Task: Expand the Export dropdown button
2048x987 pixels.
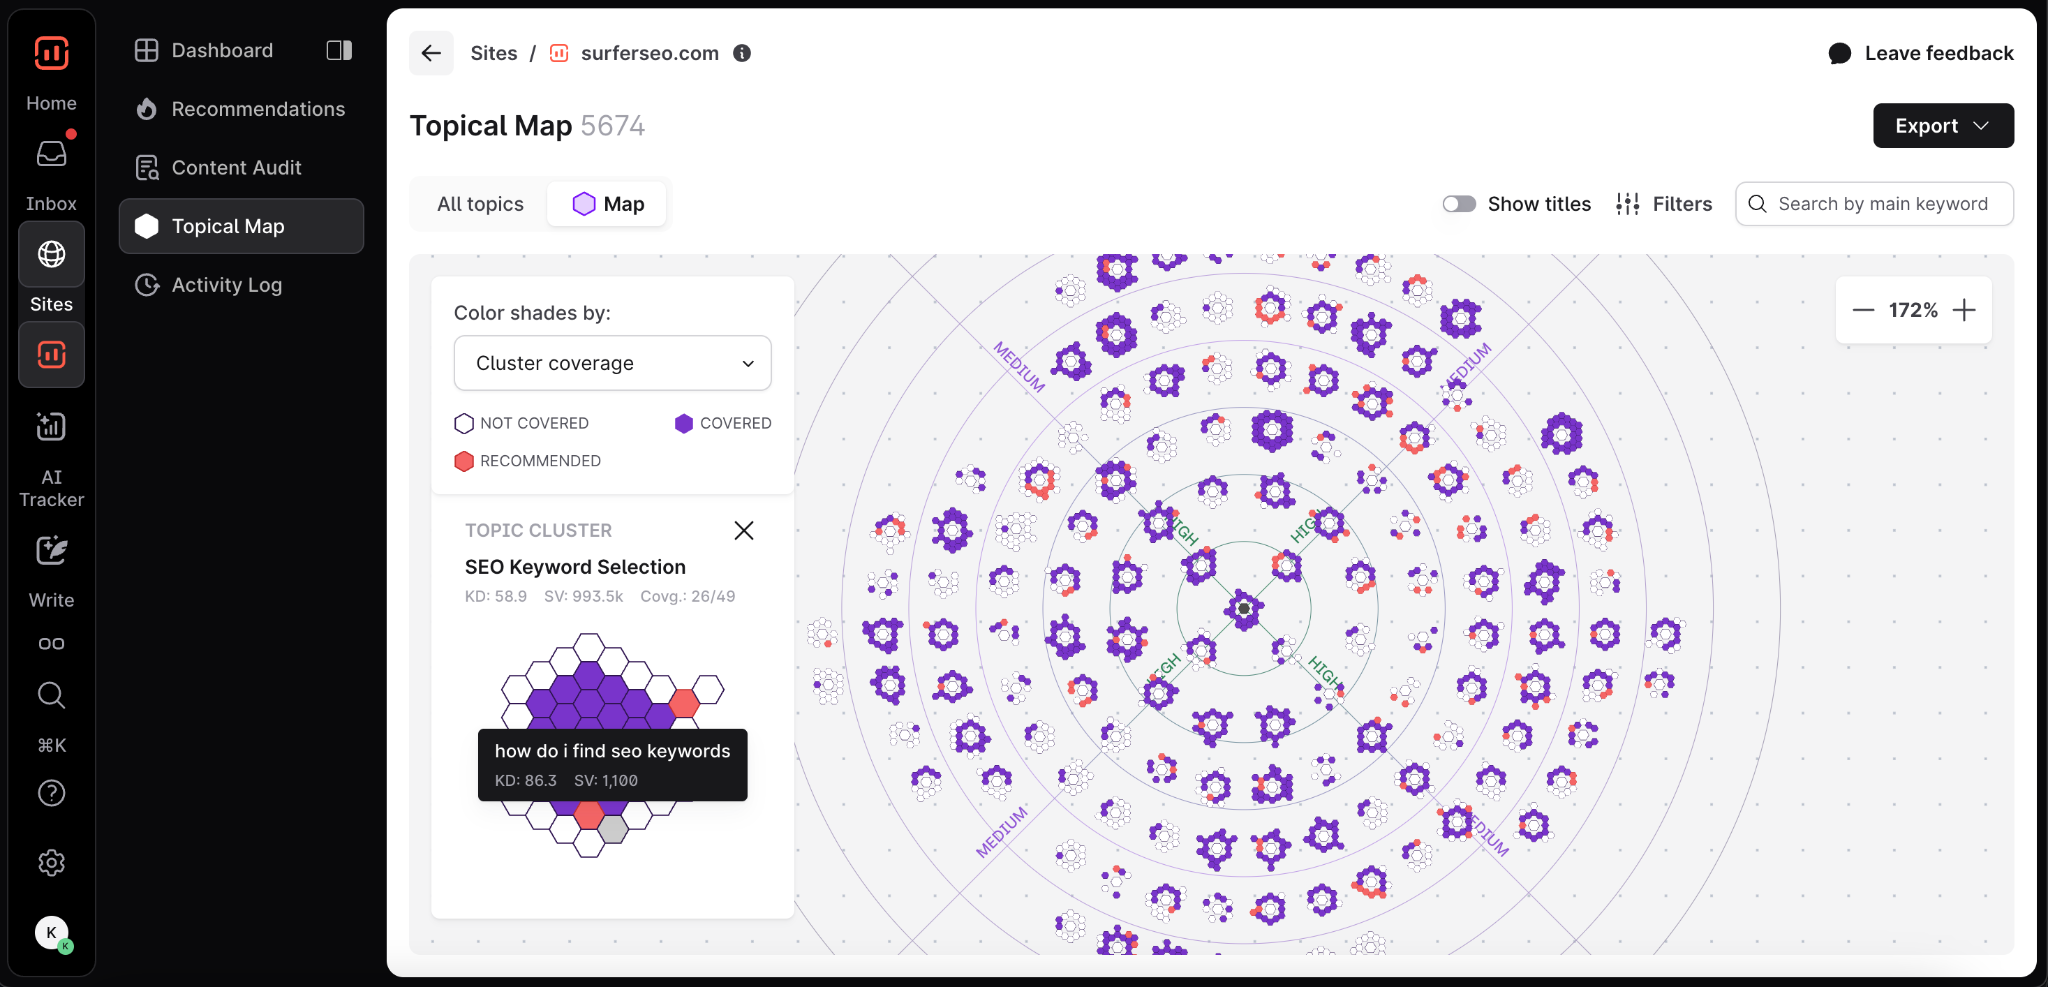Action: tap(1942, 126)
